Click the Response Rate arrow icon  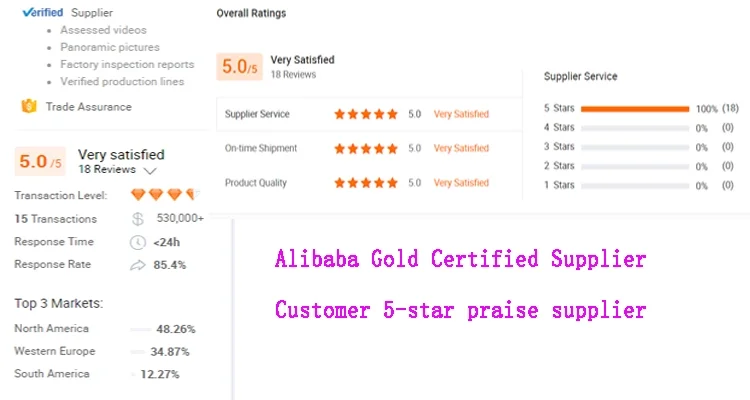(138, 265)
